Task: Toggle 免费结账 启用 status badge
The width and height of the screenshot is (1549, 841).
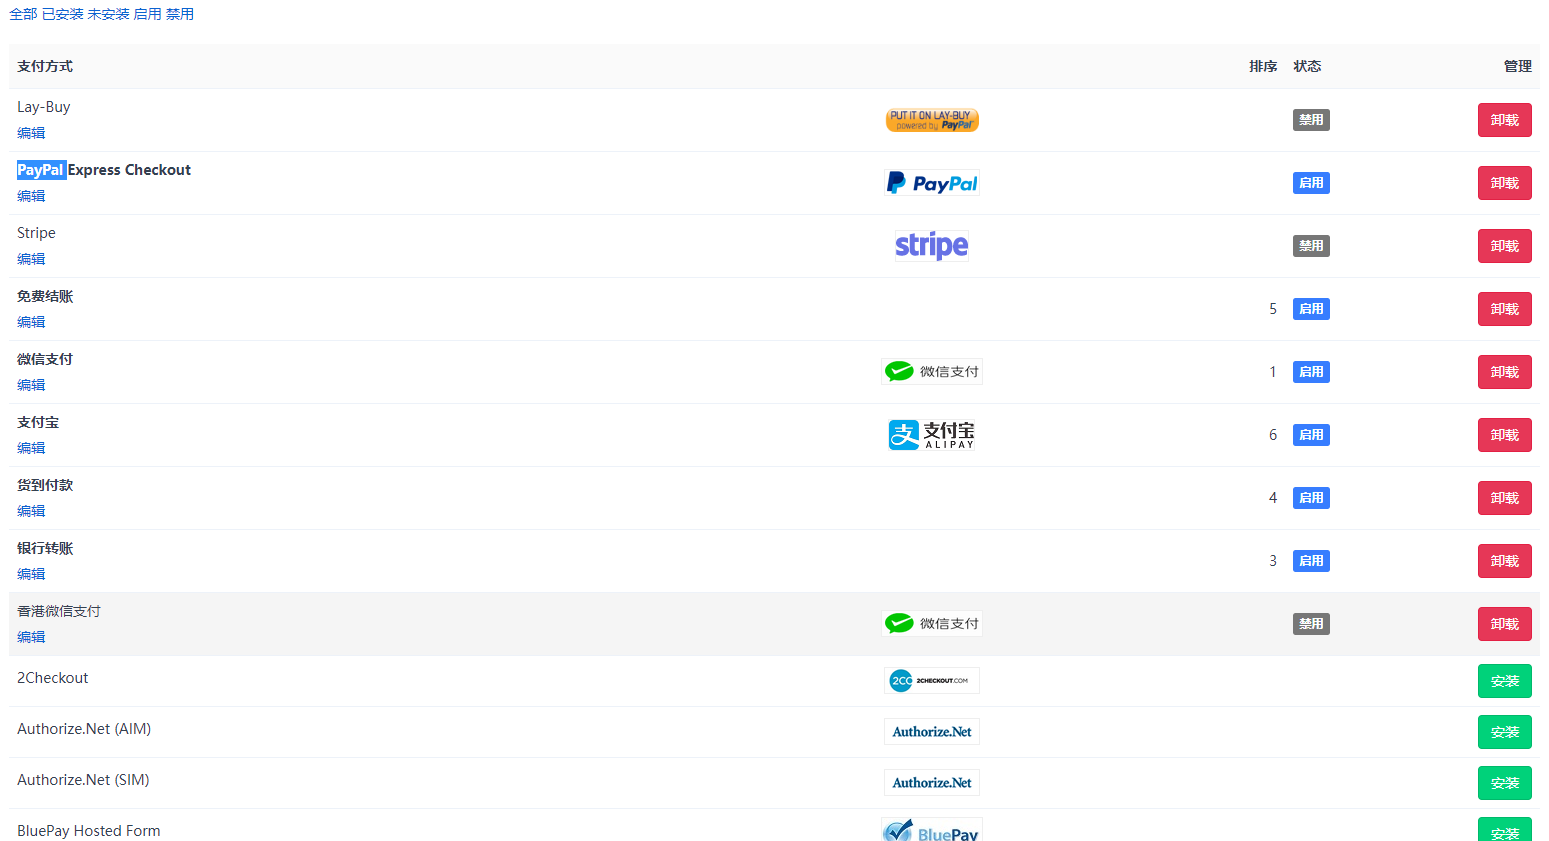Action: pos(1311,309)
